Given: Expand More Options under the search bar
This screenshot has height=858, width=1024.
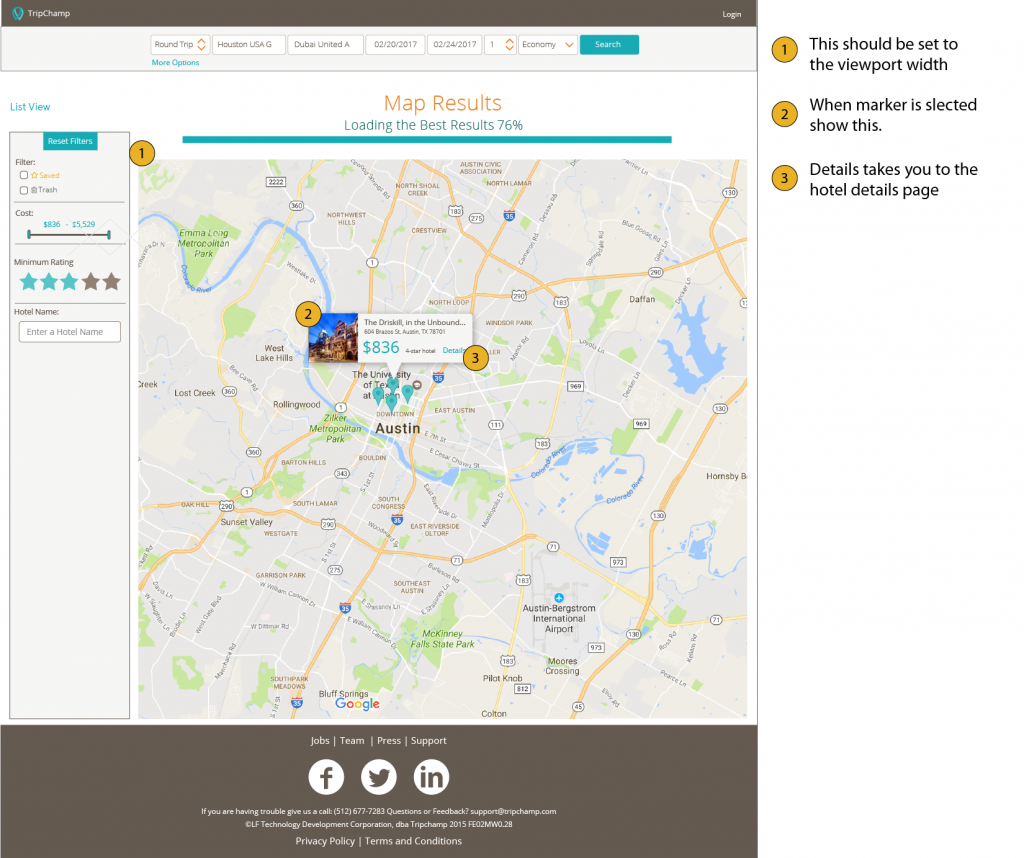Looking at the screenshot, I should pos(177,62).
